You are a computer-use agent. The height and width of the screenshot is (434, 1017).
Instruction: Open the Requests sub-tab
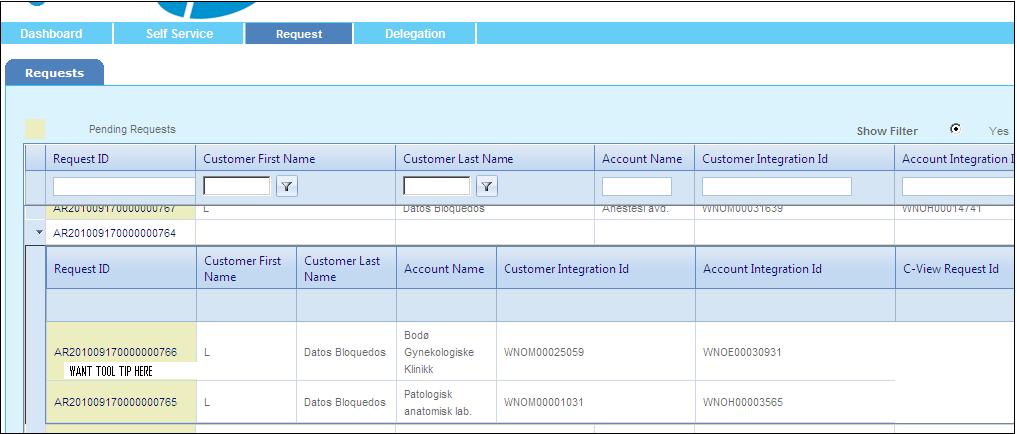click(x=55, y=73)
